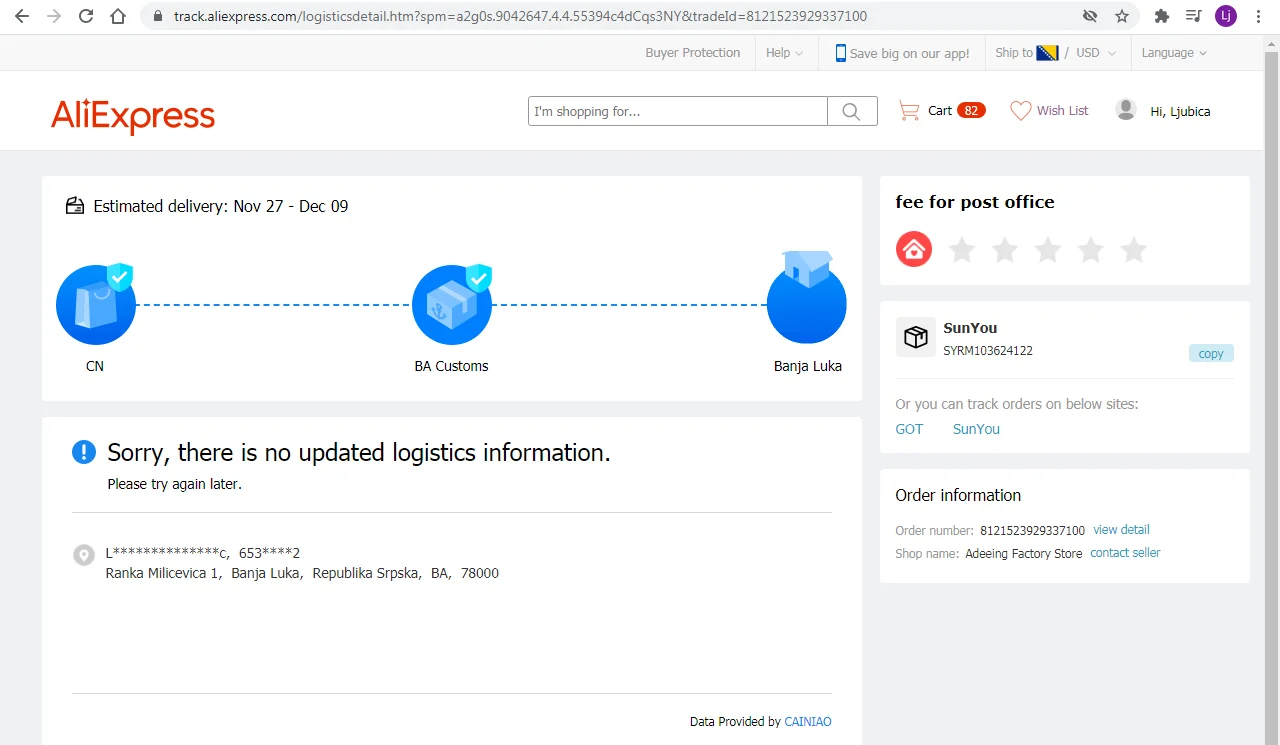
Task: Open Buyer Protection menu item
Action: coord(693,53)
